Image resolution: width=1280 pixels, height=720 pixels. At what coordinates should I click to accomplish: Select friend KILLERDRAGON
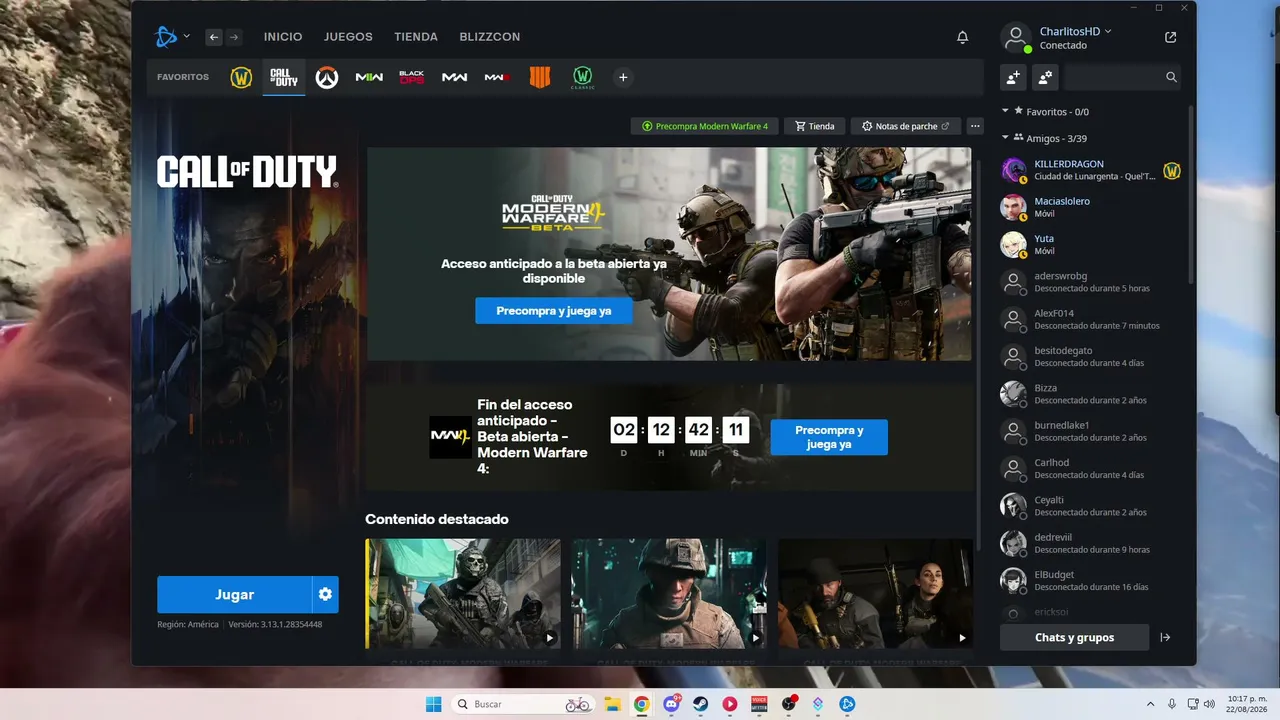1091,170
